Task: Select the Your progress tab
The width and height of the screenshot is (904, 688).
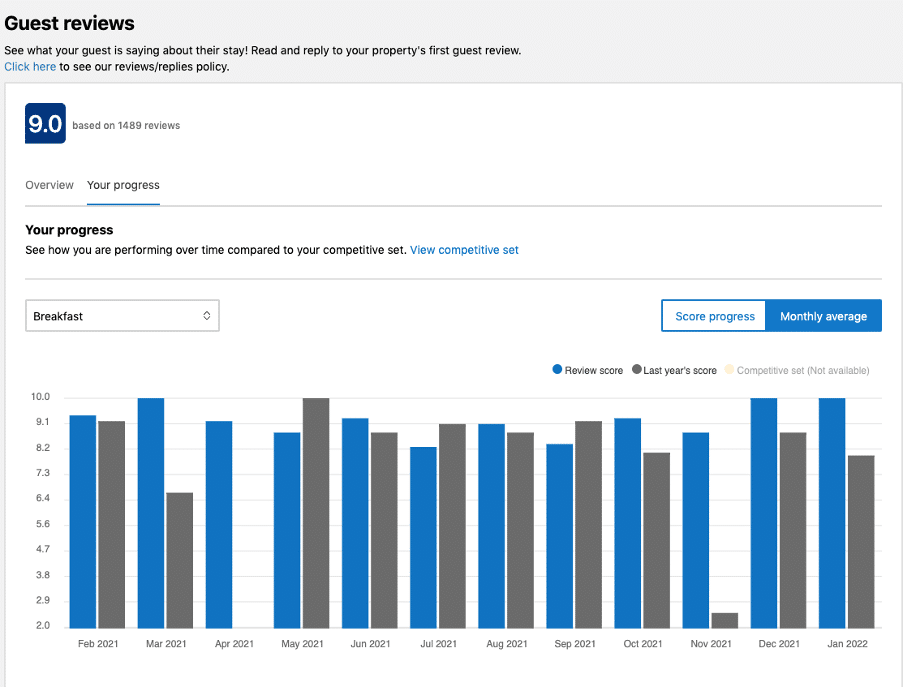Action: coord(123,185)
